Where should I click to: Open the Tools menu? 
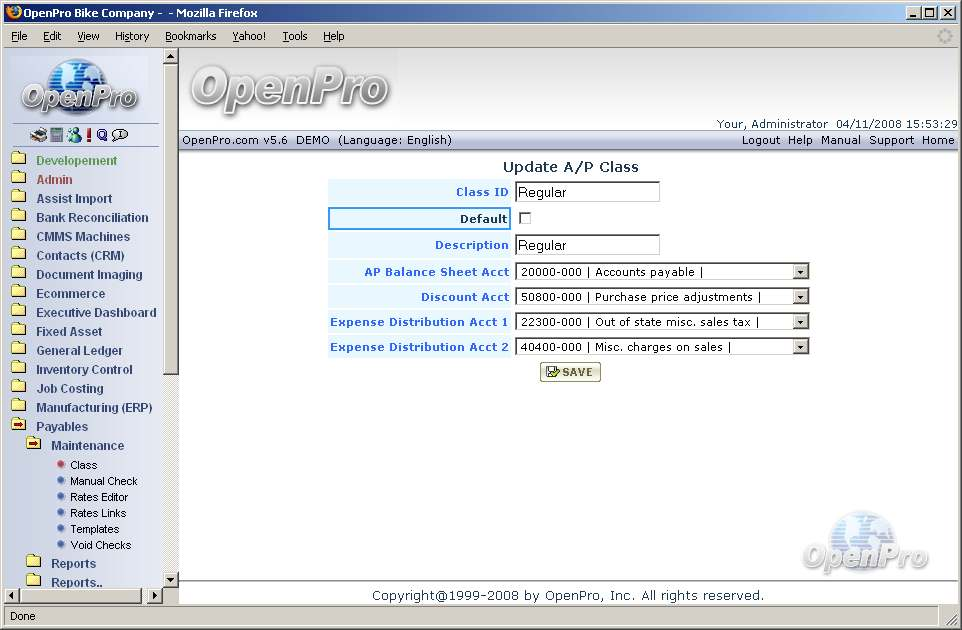click(295, 36)
